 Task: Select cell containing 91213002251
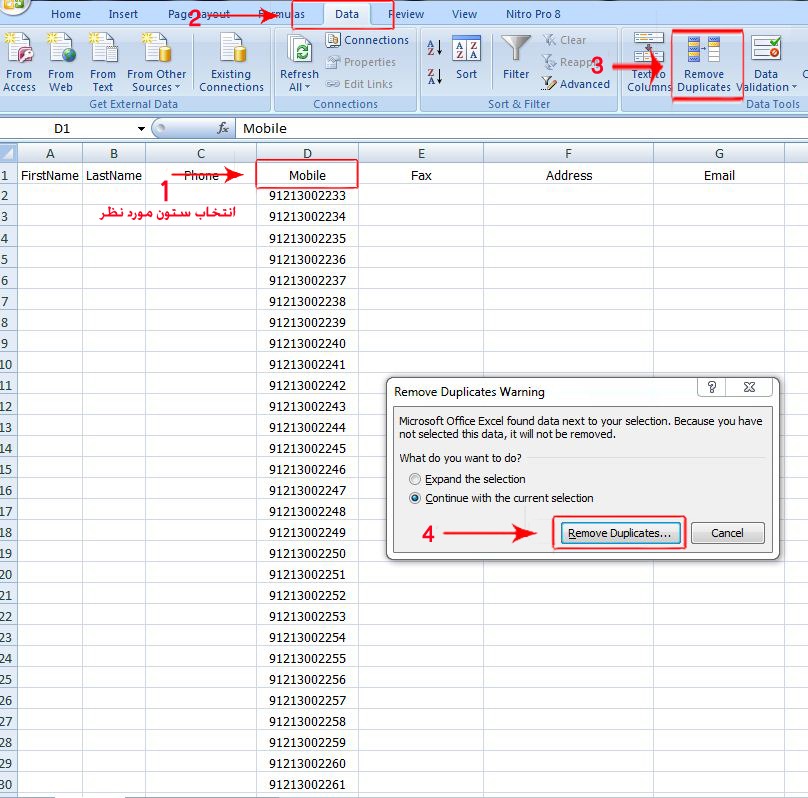tap(307, 574)
